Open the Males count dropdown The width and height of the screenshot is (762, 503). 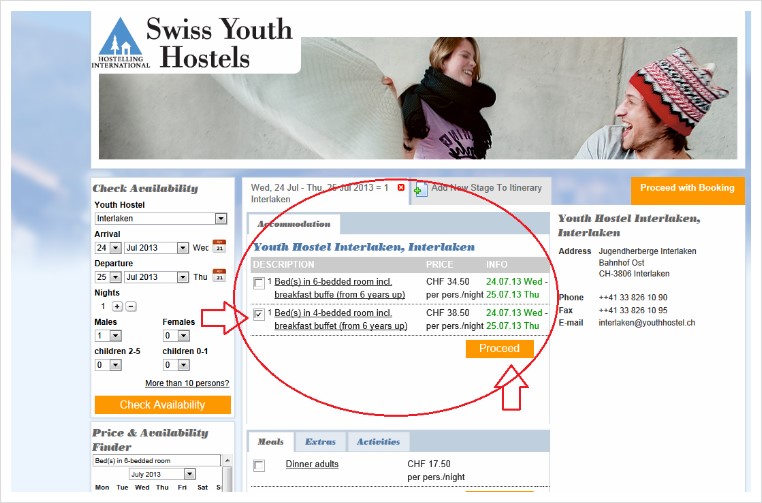pyautogui.click(x=116, y=336)
